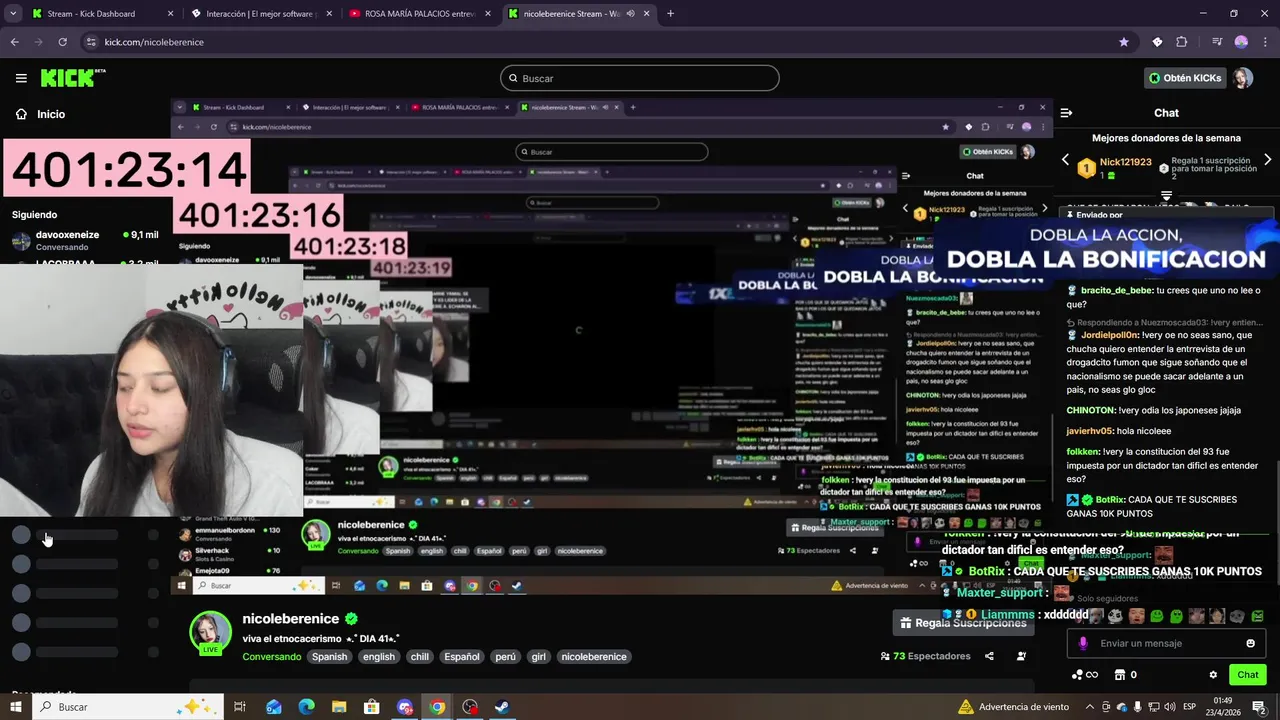1280x720 pixels.
Task: Show next top donor with right chevron
Action: click(1268, 160)
